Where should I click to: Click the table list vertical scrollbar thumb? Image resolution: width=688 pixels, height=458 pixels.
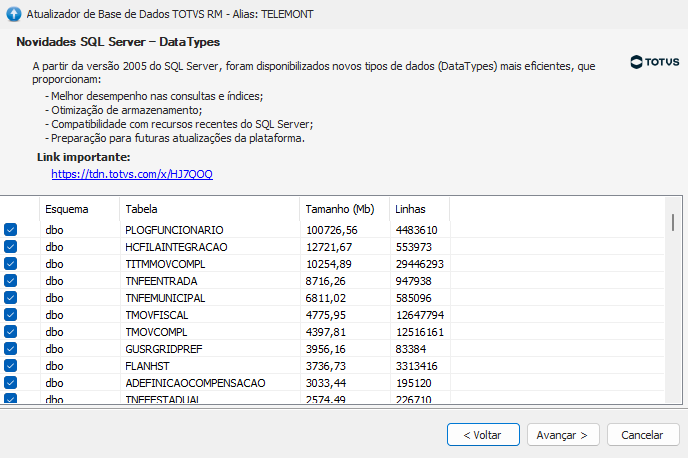(673, 222)
